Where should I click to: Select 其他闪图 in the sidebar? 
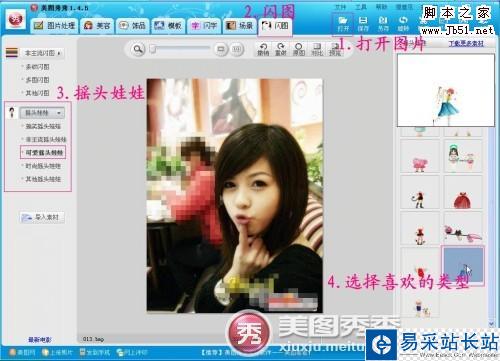(x=37, y=93)
